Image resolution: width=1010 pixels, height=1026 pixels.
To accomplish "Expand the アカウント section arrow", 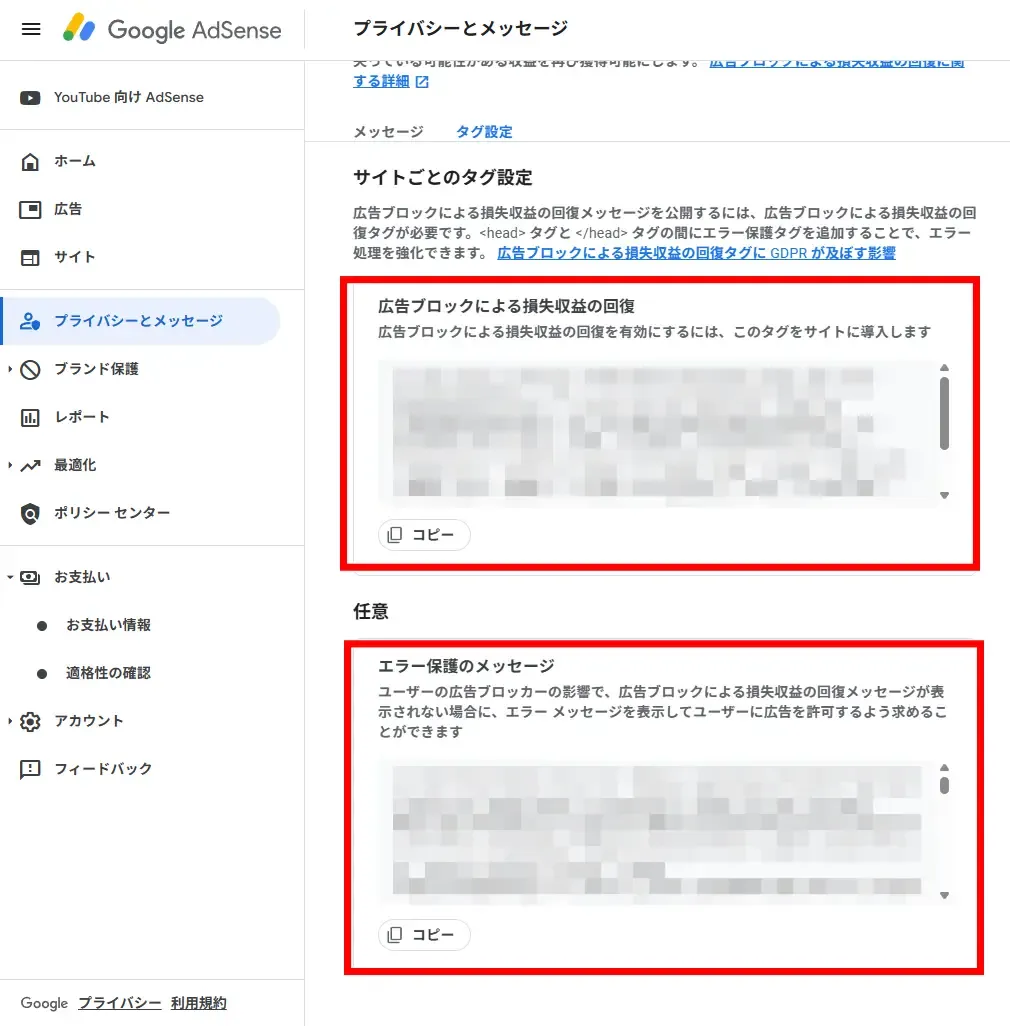I will pyautogui.click(x=10, y=721).
